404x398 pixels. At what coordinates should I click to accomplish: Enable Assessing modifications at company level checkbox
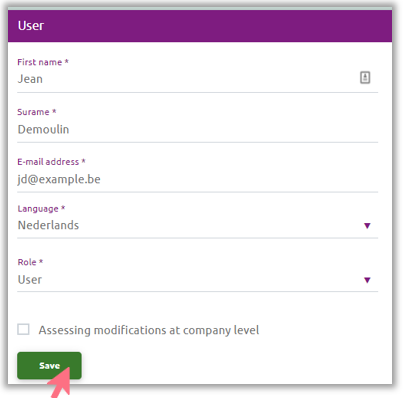(x=23, y=329)
